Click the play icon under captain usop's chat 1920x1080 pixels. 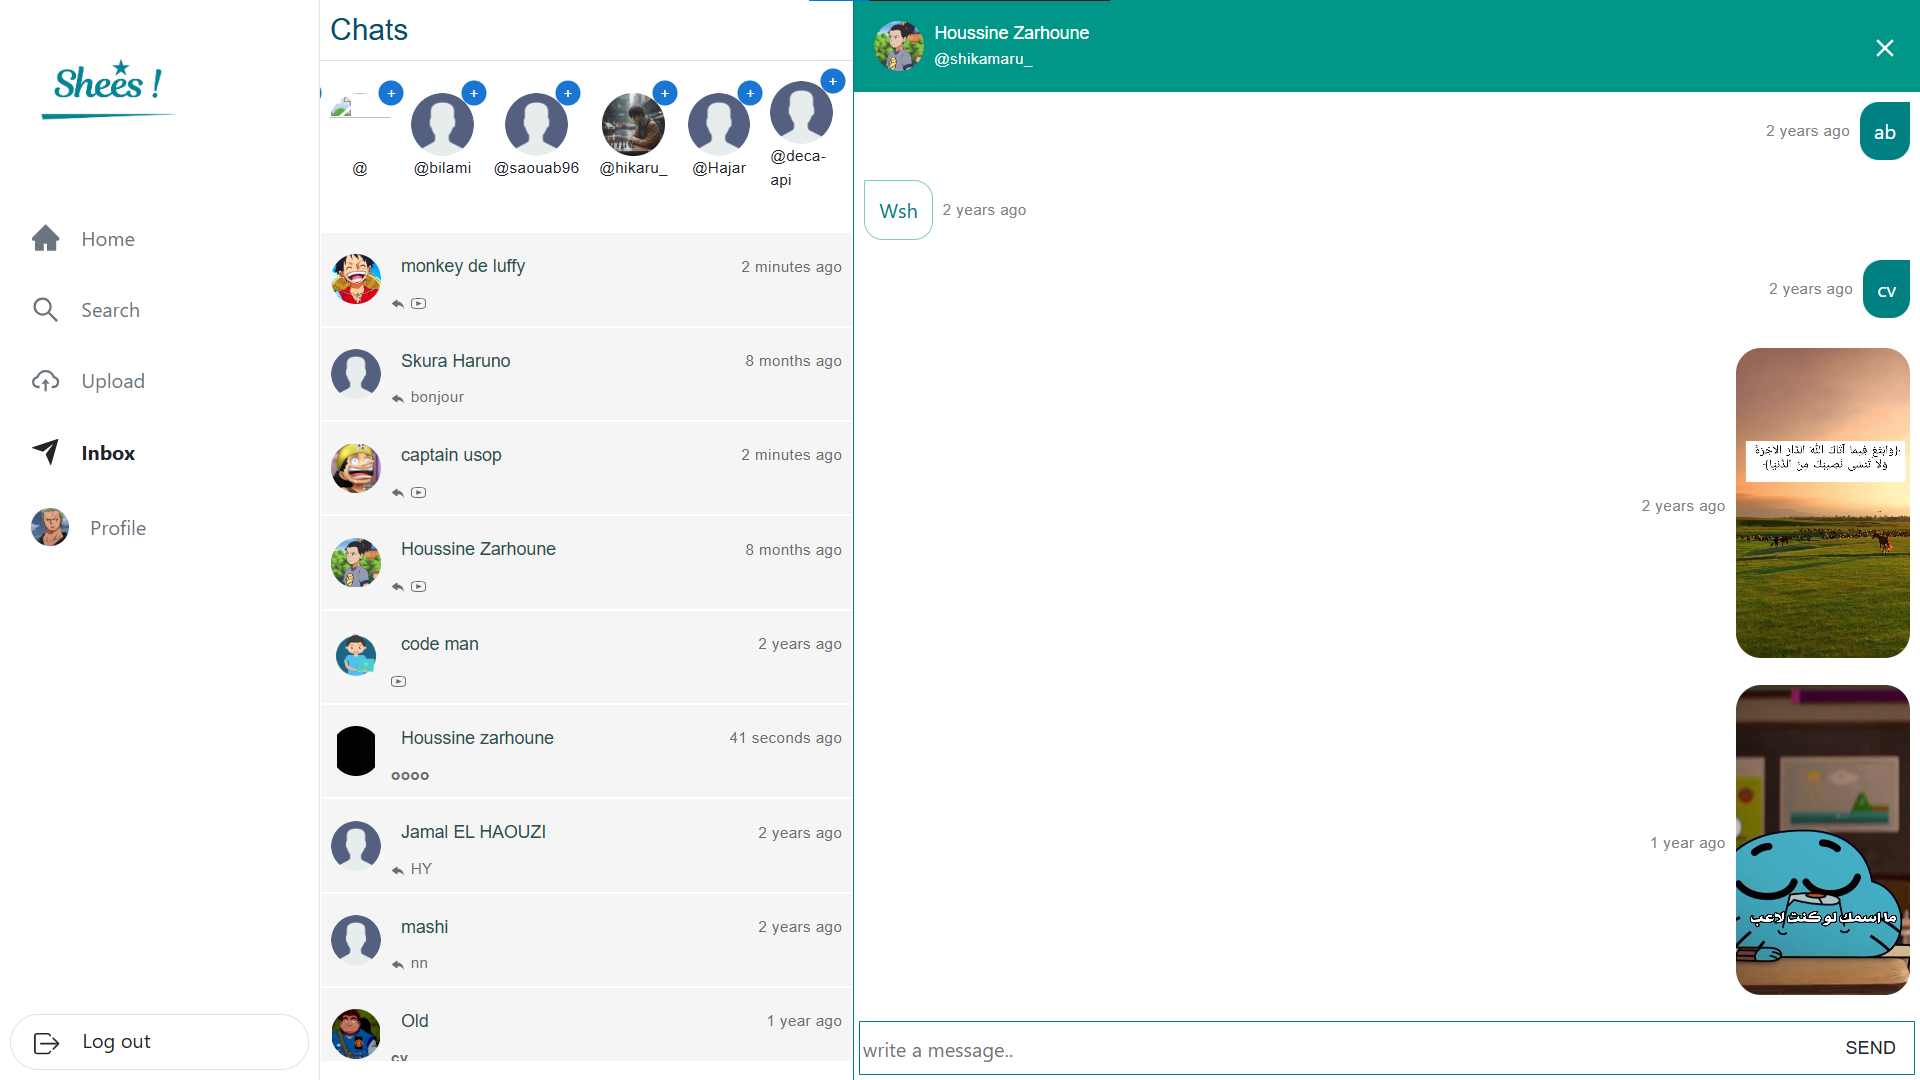point(419,492)
